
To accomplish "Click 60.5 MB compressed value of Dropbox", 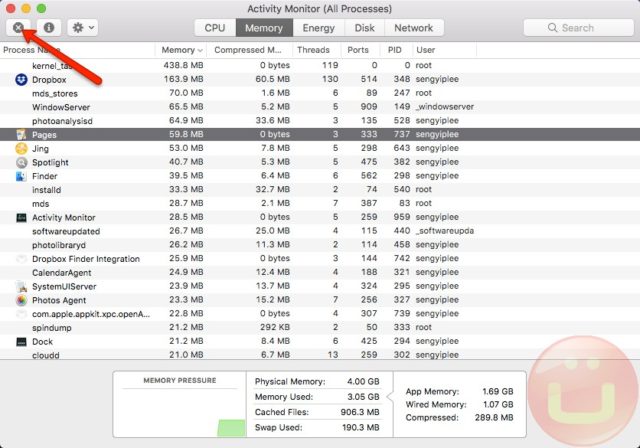I will click(273, 79).
